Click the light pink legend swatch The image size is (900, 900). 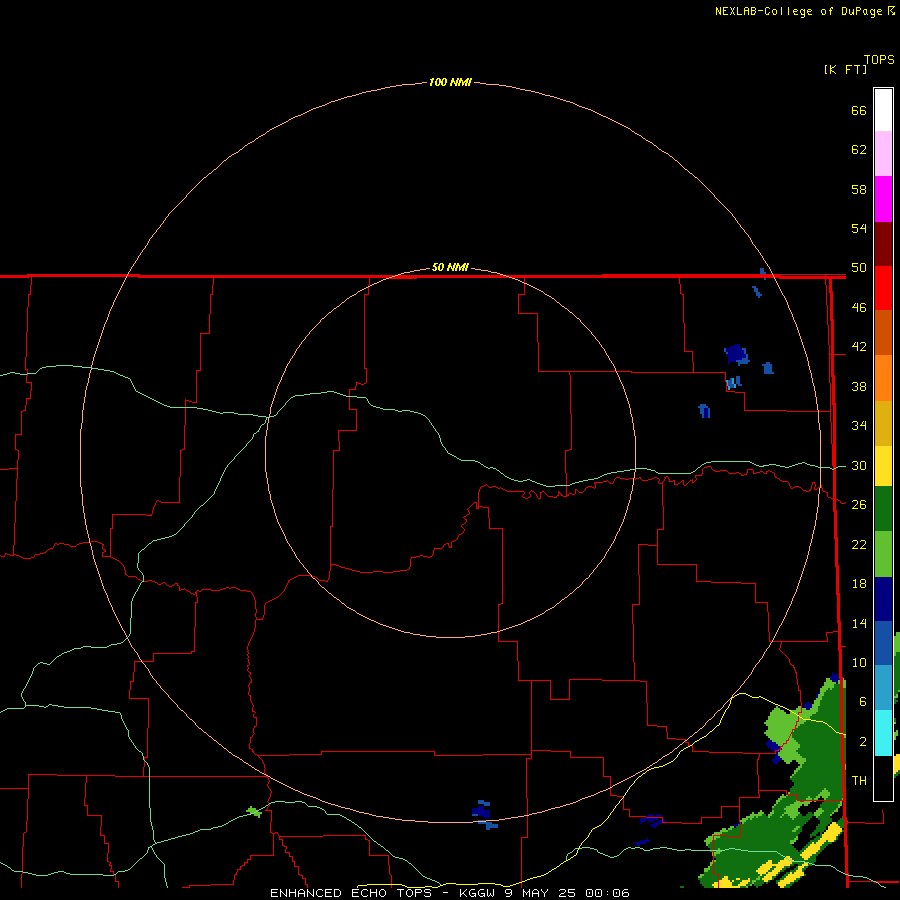883,154
